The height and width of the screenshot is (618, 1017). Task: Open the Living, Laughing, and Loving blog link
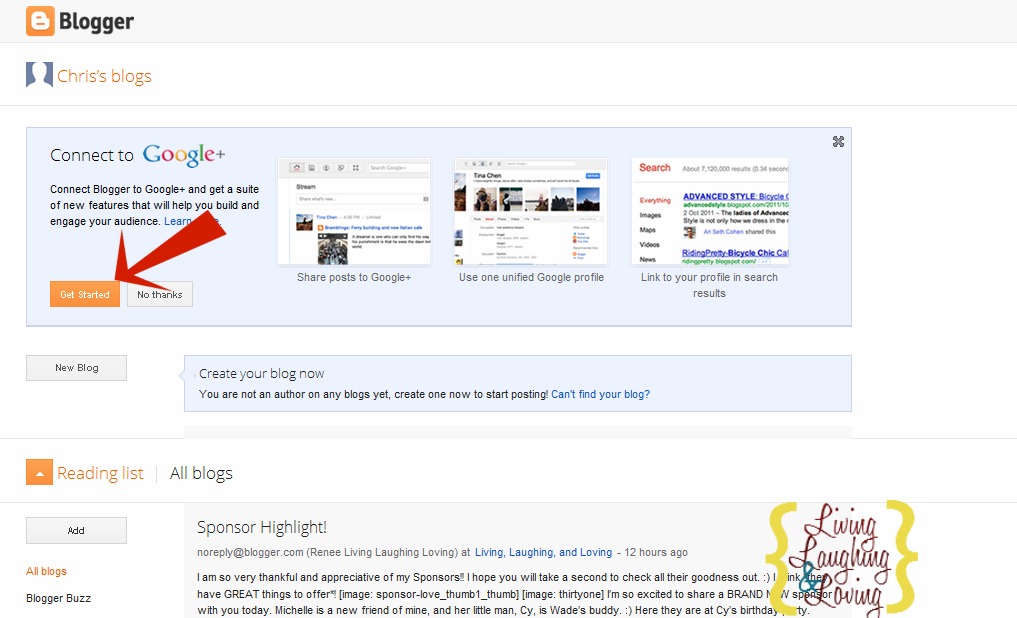tap(544, 553)
